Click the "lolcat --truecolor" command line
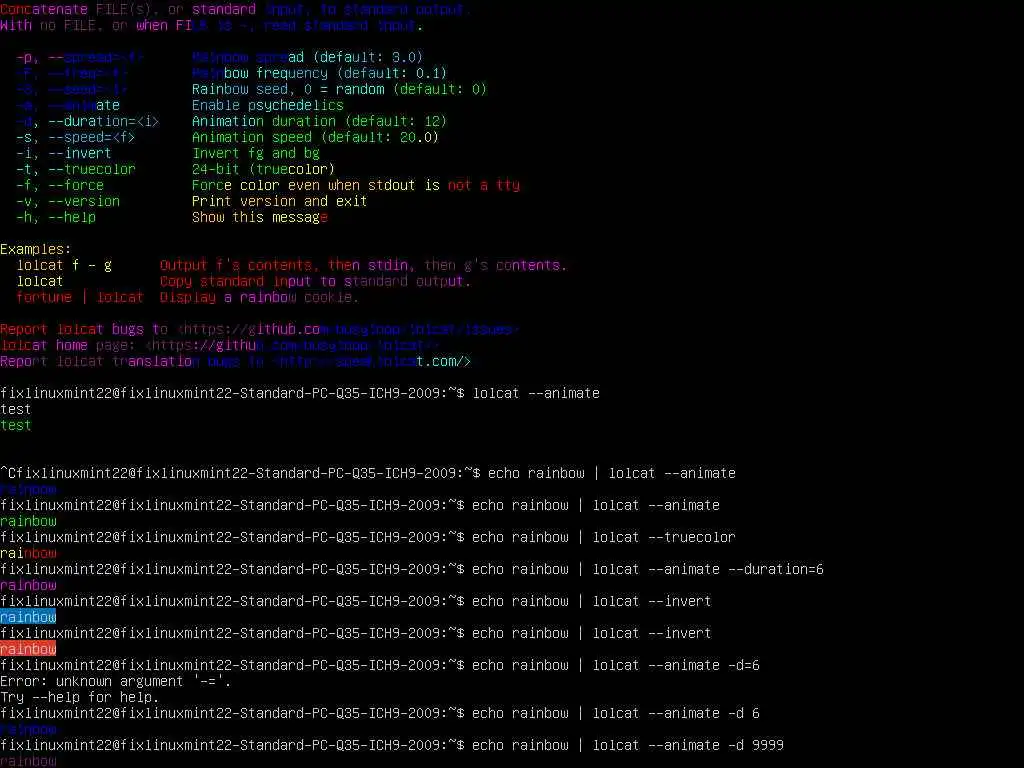The height and width of the screenshot is (768, 1024). click(368, 537)
